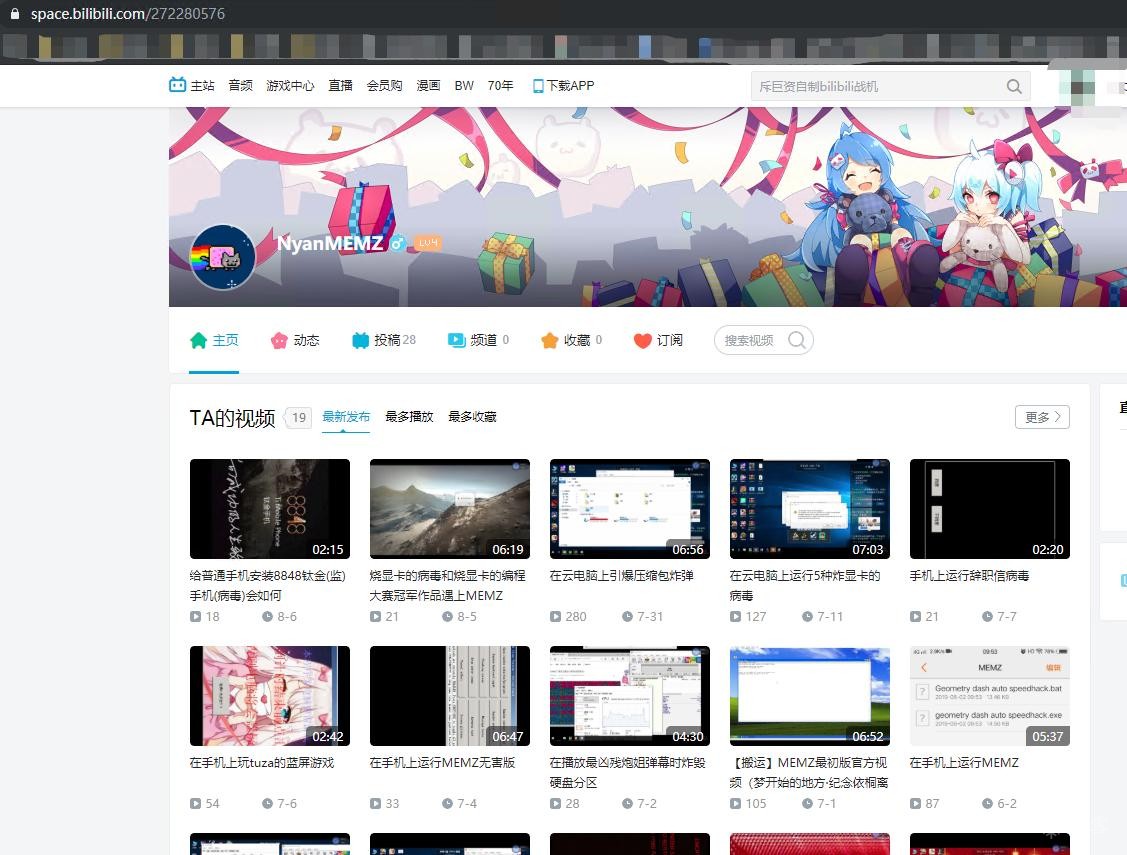Click play-count icon under 在云电脑上引爆压缩包炸弹

click(556, 616)
